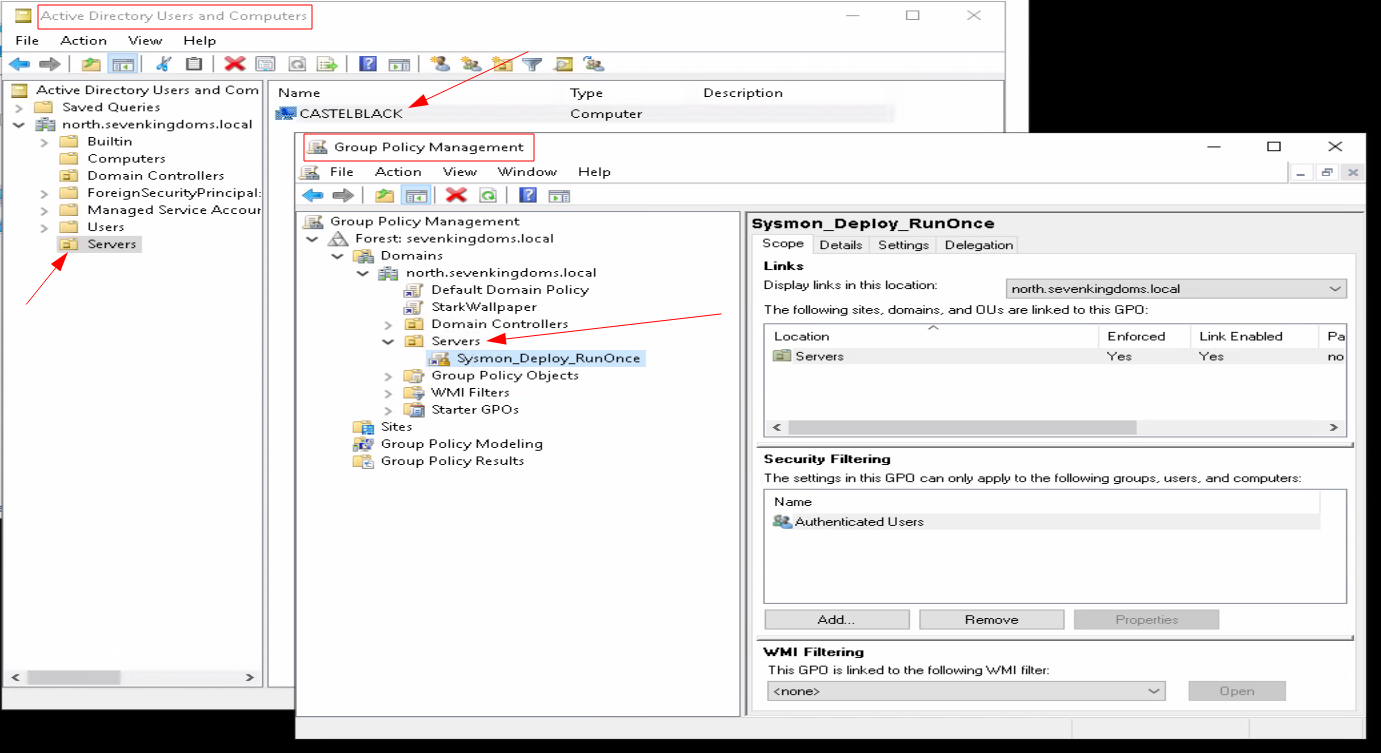Switch to the Settings tab of Sysmon_Deploy_RunOnce
The width and height of the screenshot is (1381, 753).
click(x=903, y=244)
